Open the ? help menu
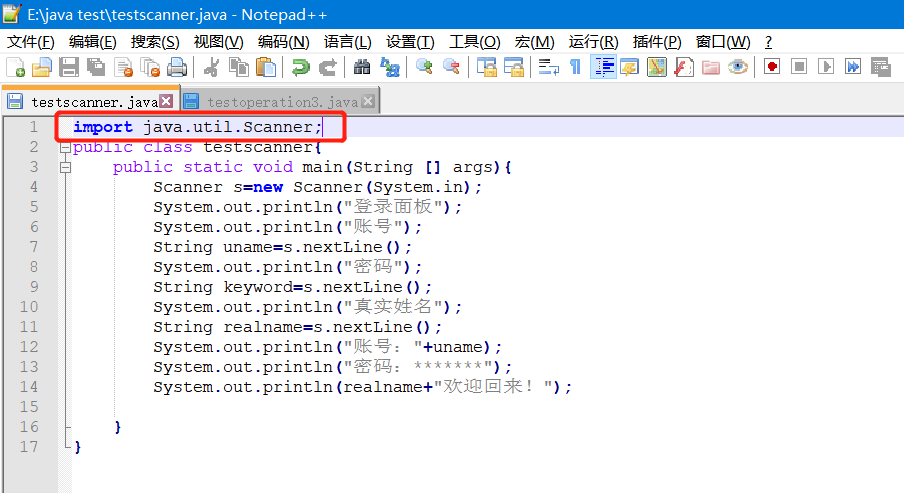904x493 pixels. click(768, 42)
